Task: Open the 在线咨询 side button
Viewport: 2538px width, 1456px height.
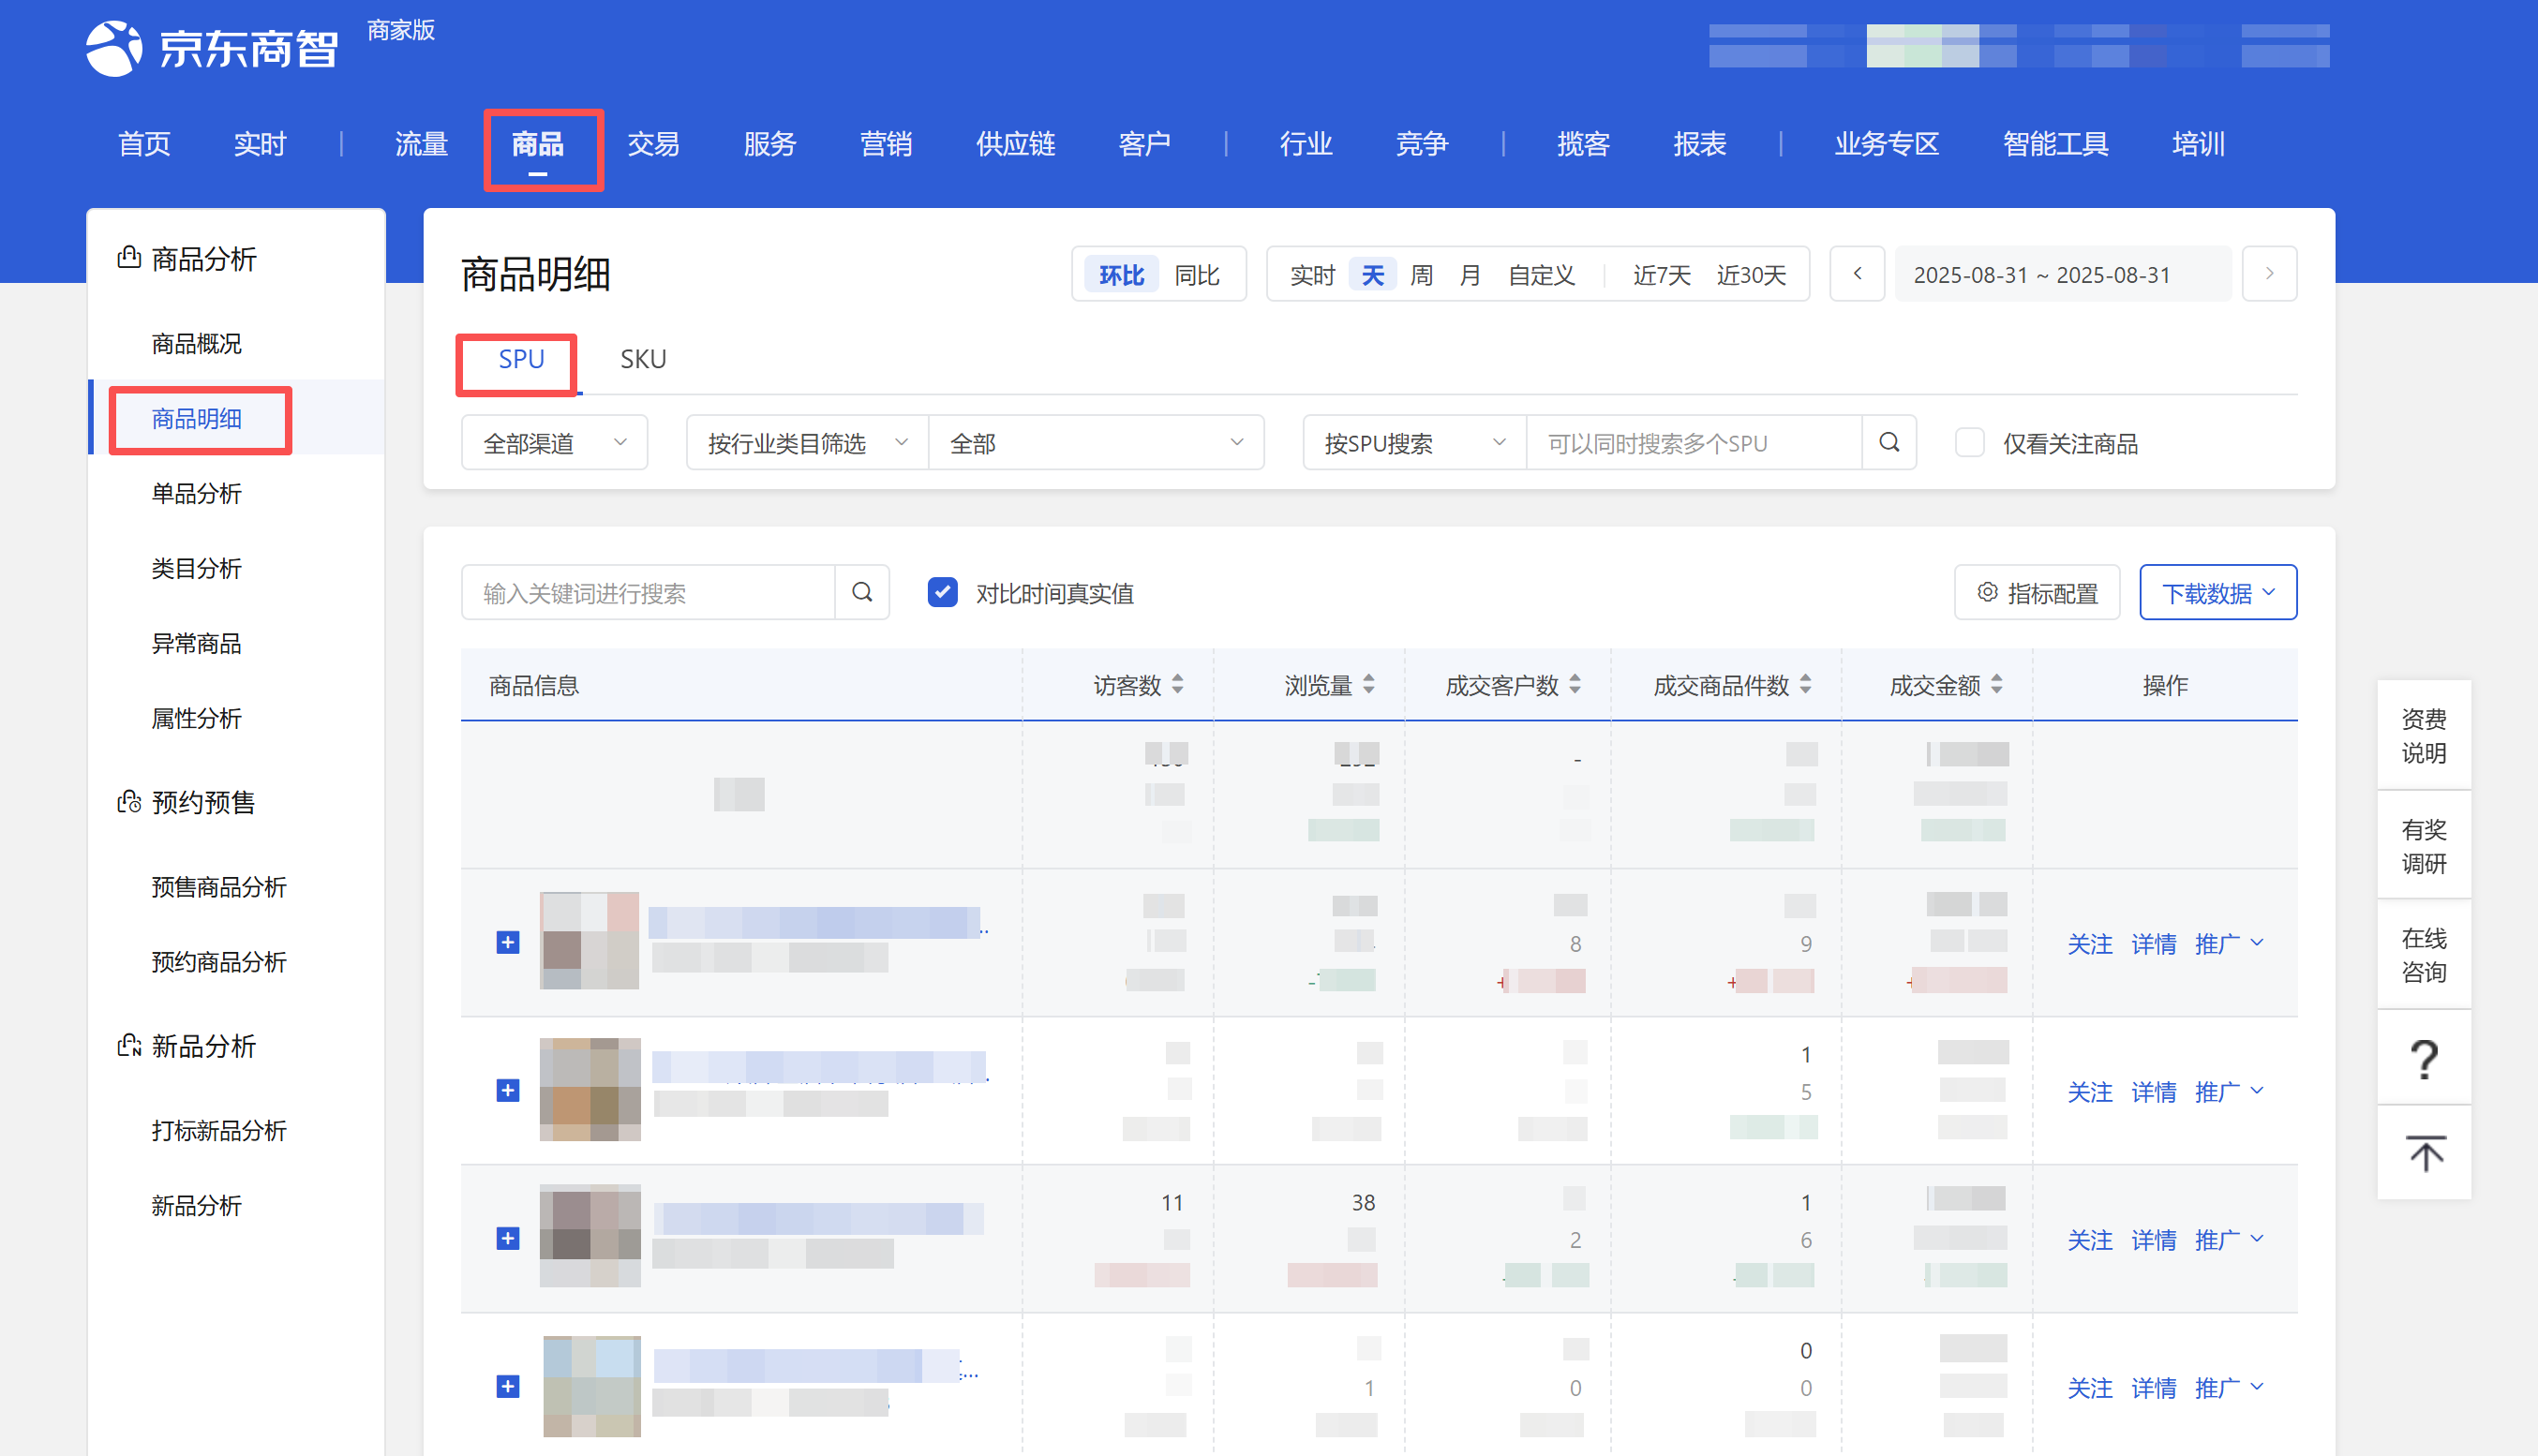Action: click(2423, 954)
